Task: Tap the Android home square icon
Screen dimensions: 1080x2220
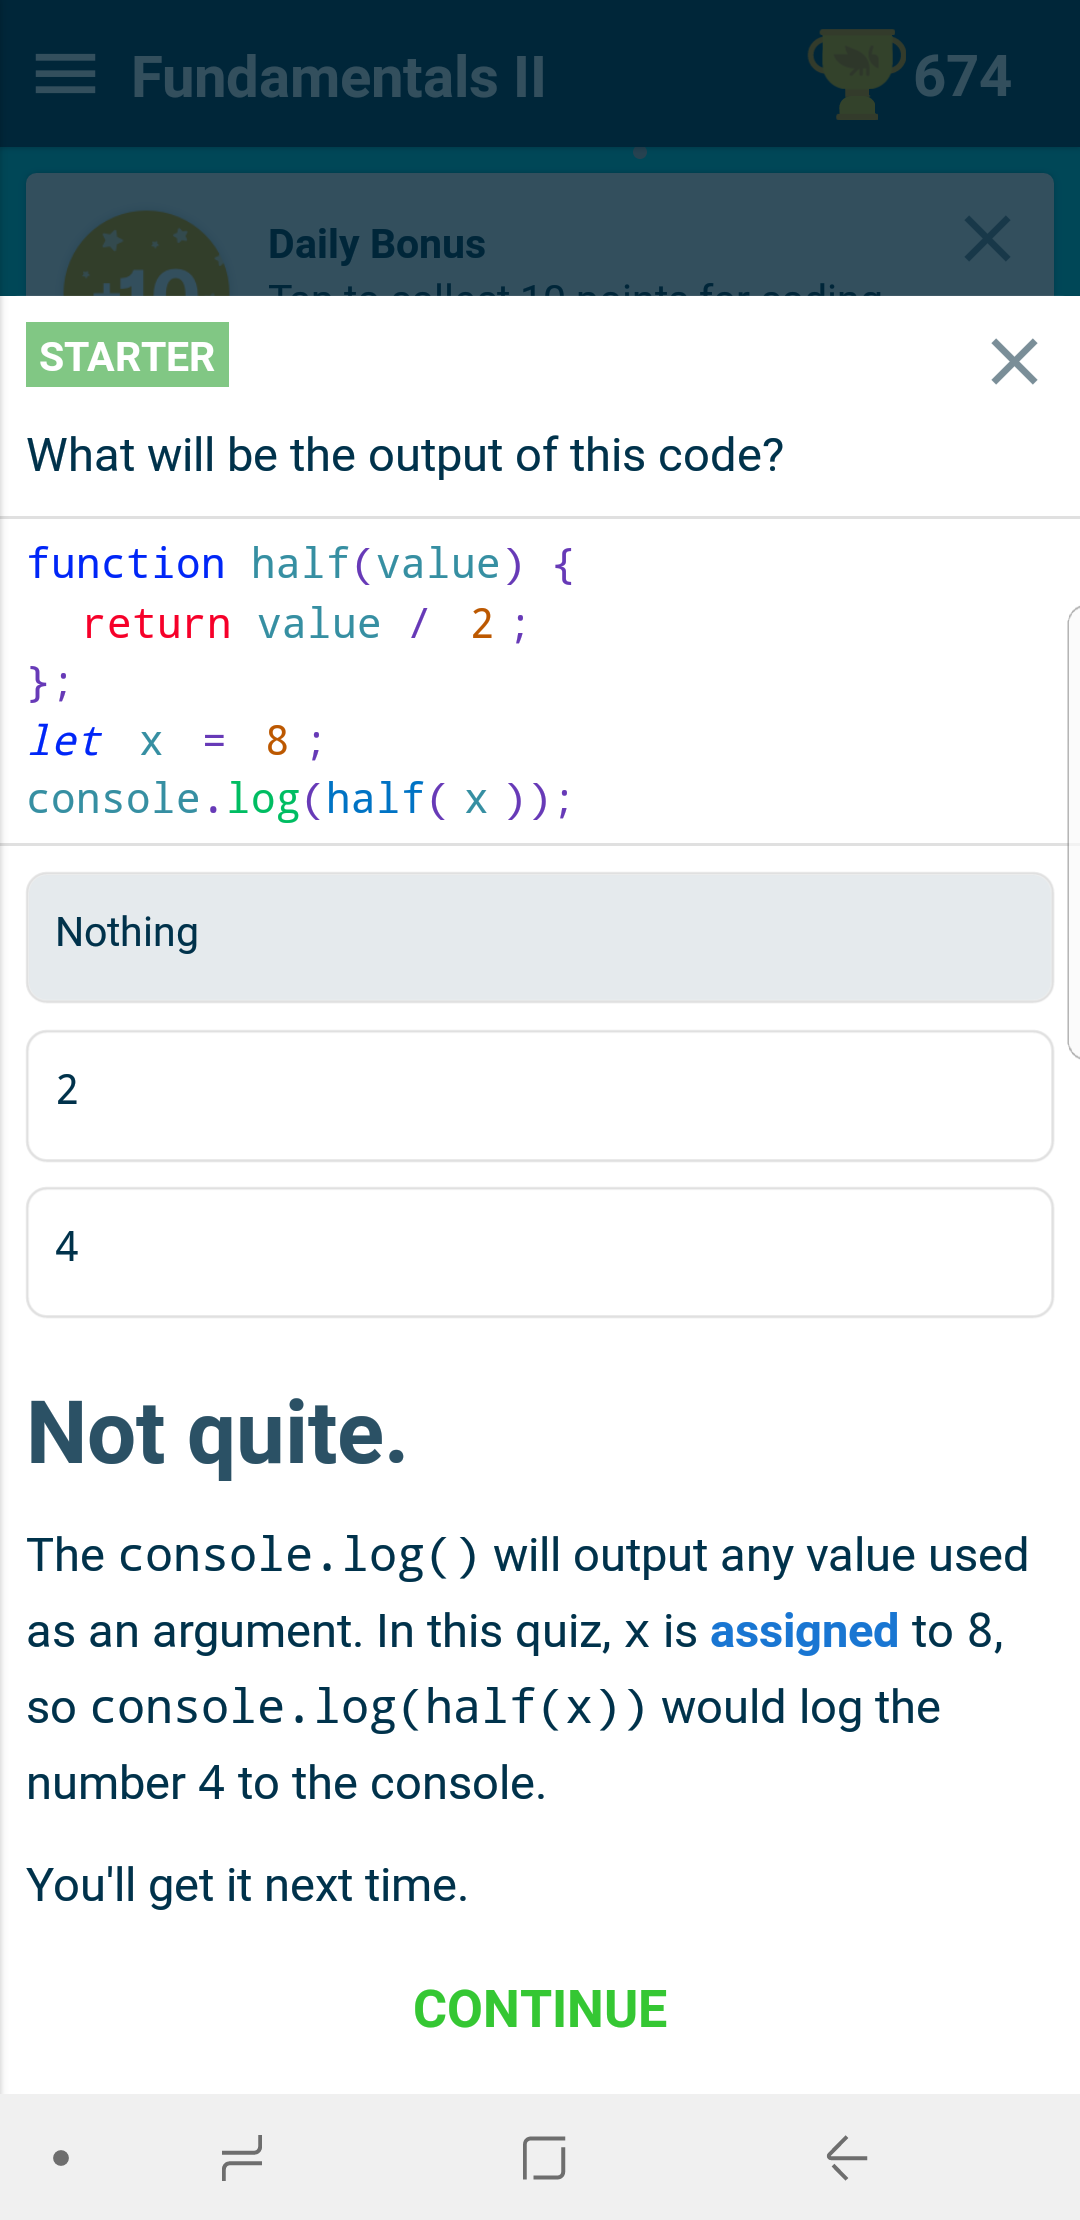Action: tap(544, 2157)
